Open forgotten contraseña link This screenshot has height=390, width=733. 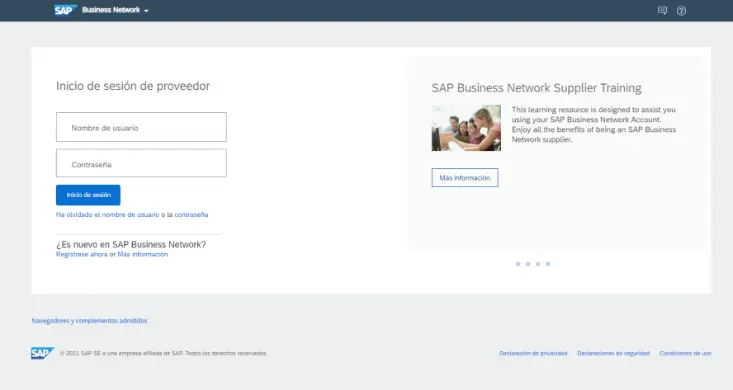191,215
